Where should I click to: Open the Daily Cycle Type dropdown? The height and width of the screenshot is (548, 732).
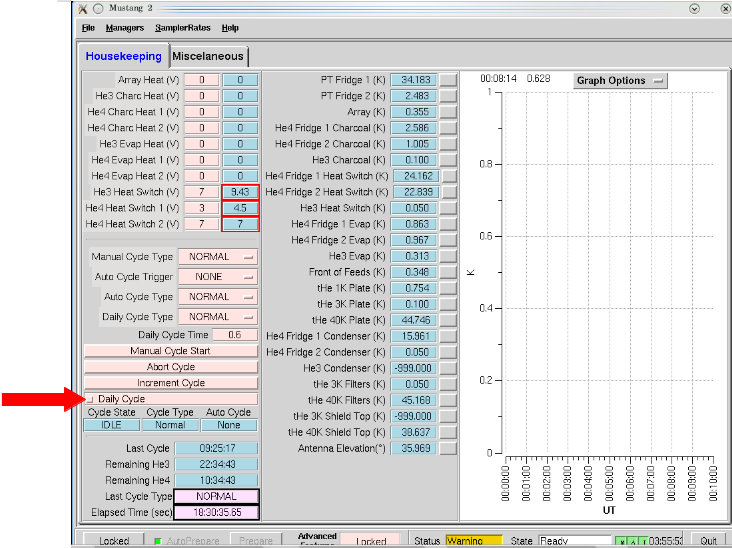click(x=218, y=317)
